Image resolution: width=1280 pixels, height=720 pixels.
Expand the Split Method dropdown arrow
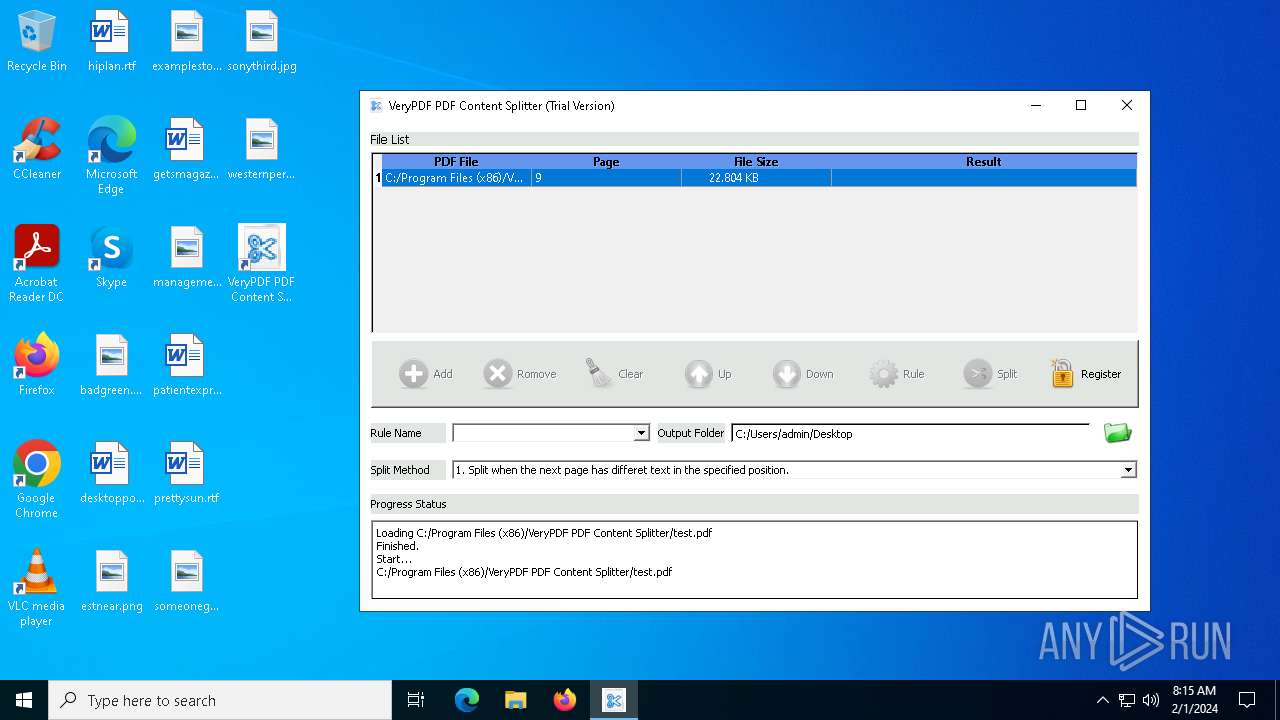(x=1128, y=470)
